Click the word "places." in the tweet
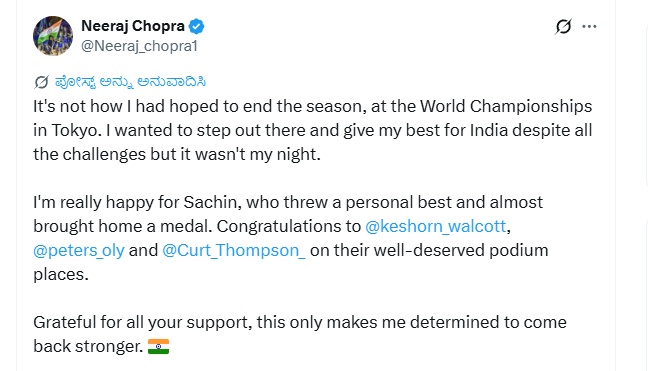Screen dimensions: 648x371 [x=61, y=274]
